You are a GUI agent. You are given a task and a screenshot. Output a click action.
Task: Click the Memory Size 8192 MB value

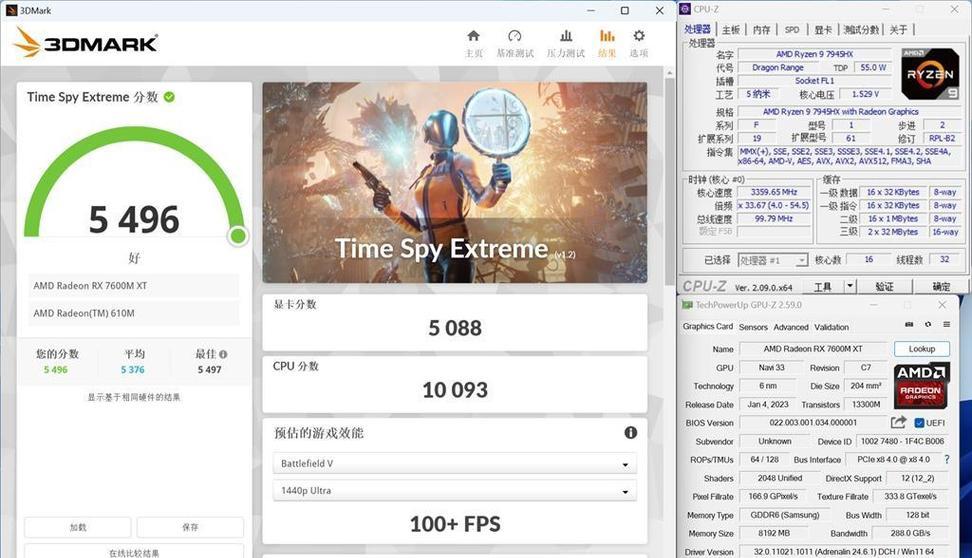pos(774,533)
